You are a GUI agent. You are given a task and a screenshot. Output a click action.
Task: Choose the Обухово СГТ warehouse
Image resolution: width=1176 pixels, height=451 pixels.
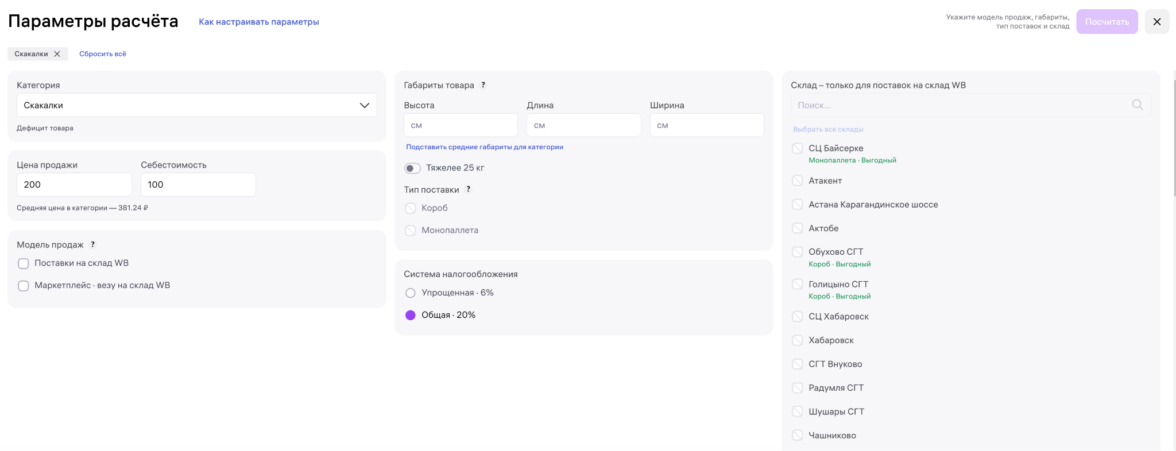pos(798,252)
